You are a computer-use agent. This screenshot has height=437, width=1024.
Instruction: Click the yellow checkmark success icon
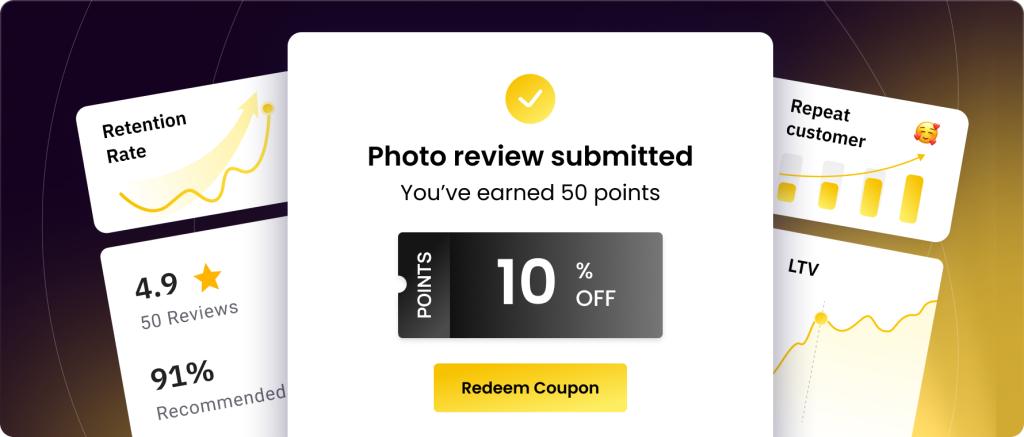coord(530,97)
